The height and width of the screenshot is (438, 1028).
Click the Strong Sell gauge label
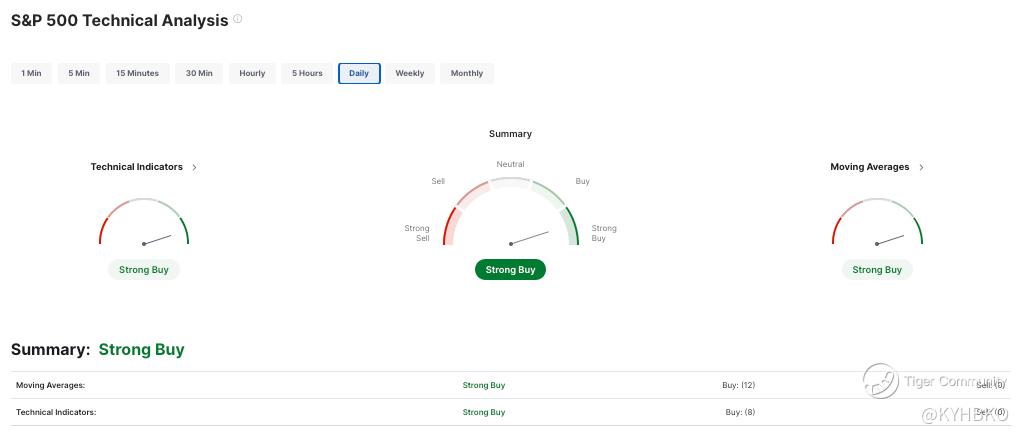click(417, 233)
